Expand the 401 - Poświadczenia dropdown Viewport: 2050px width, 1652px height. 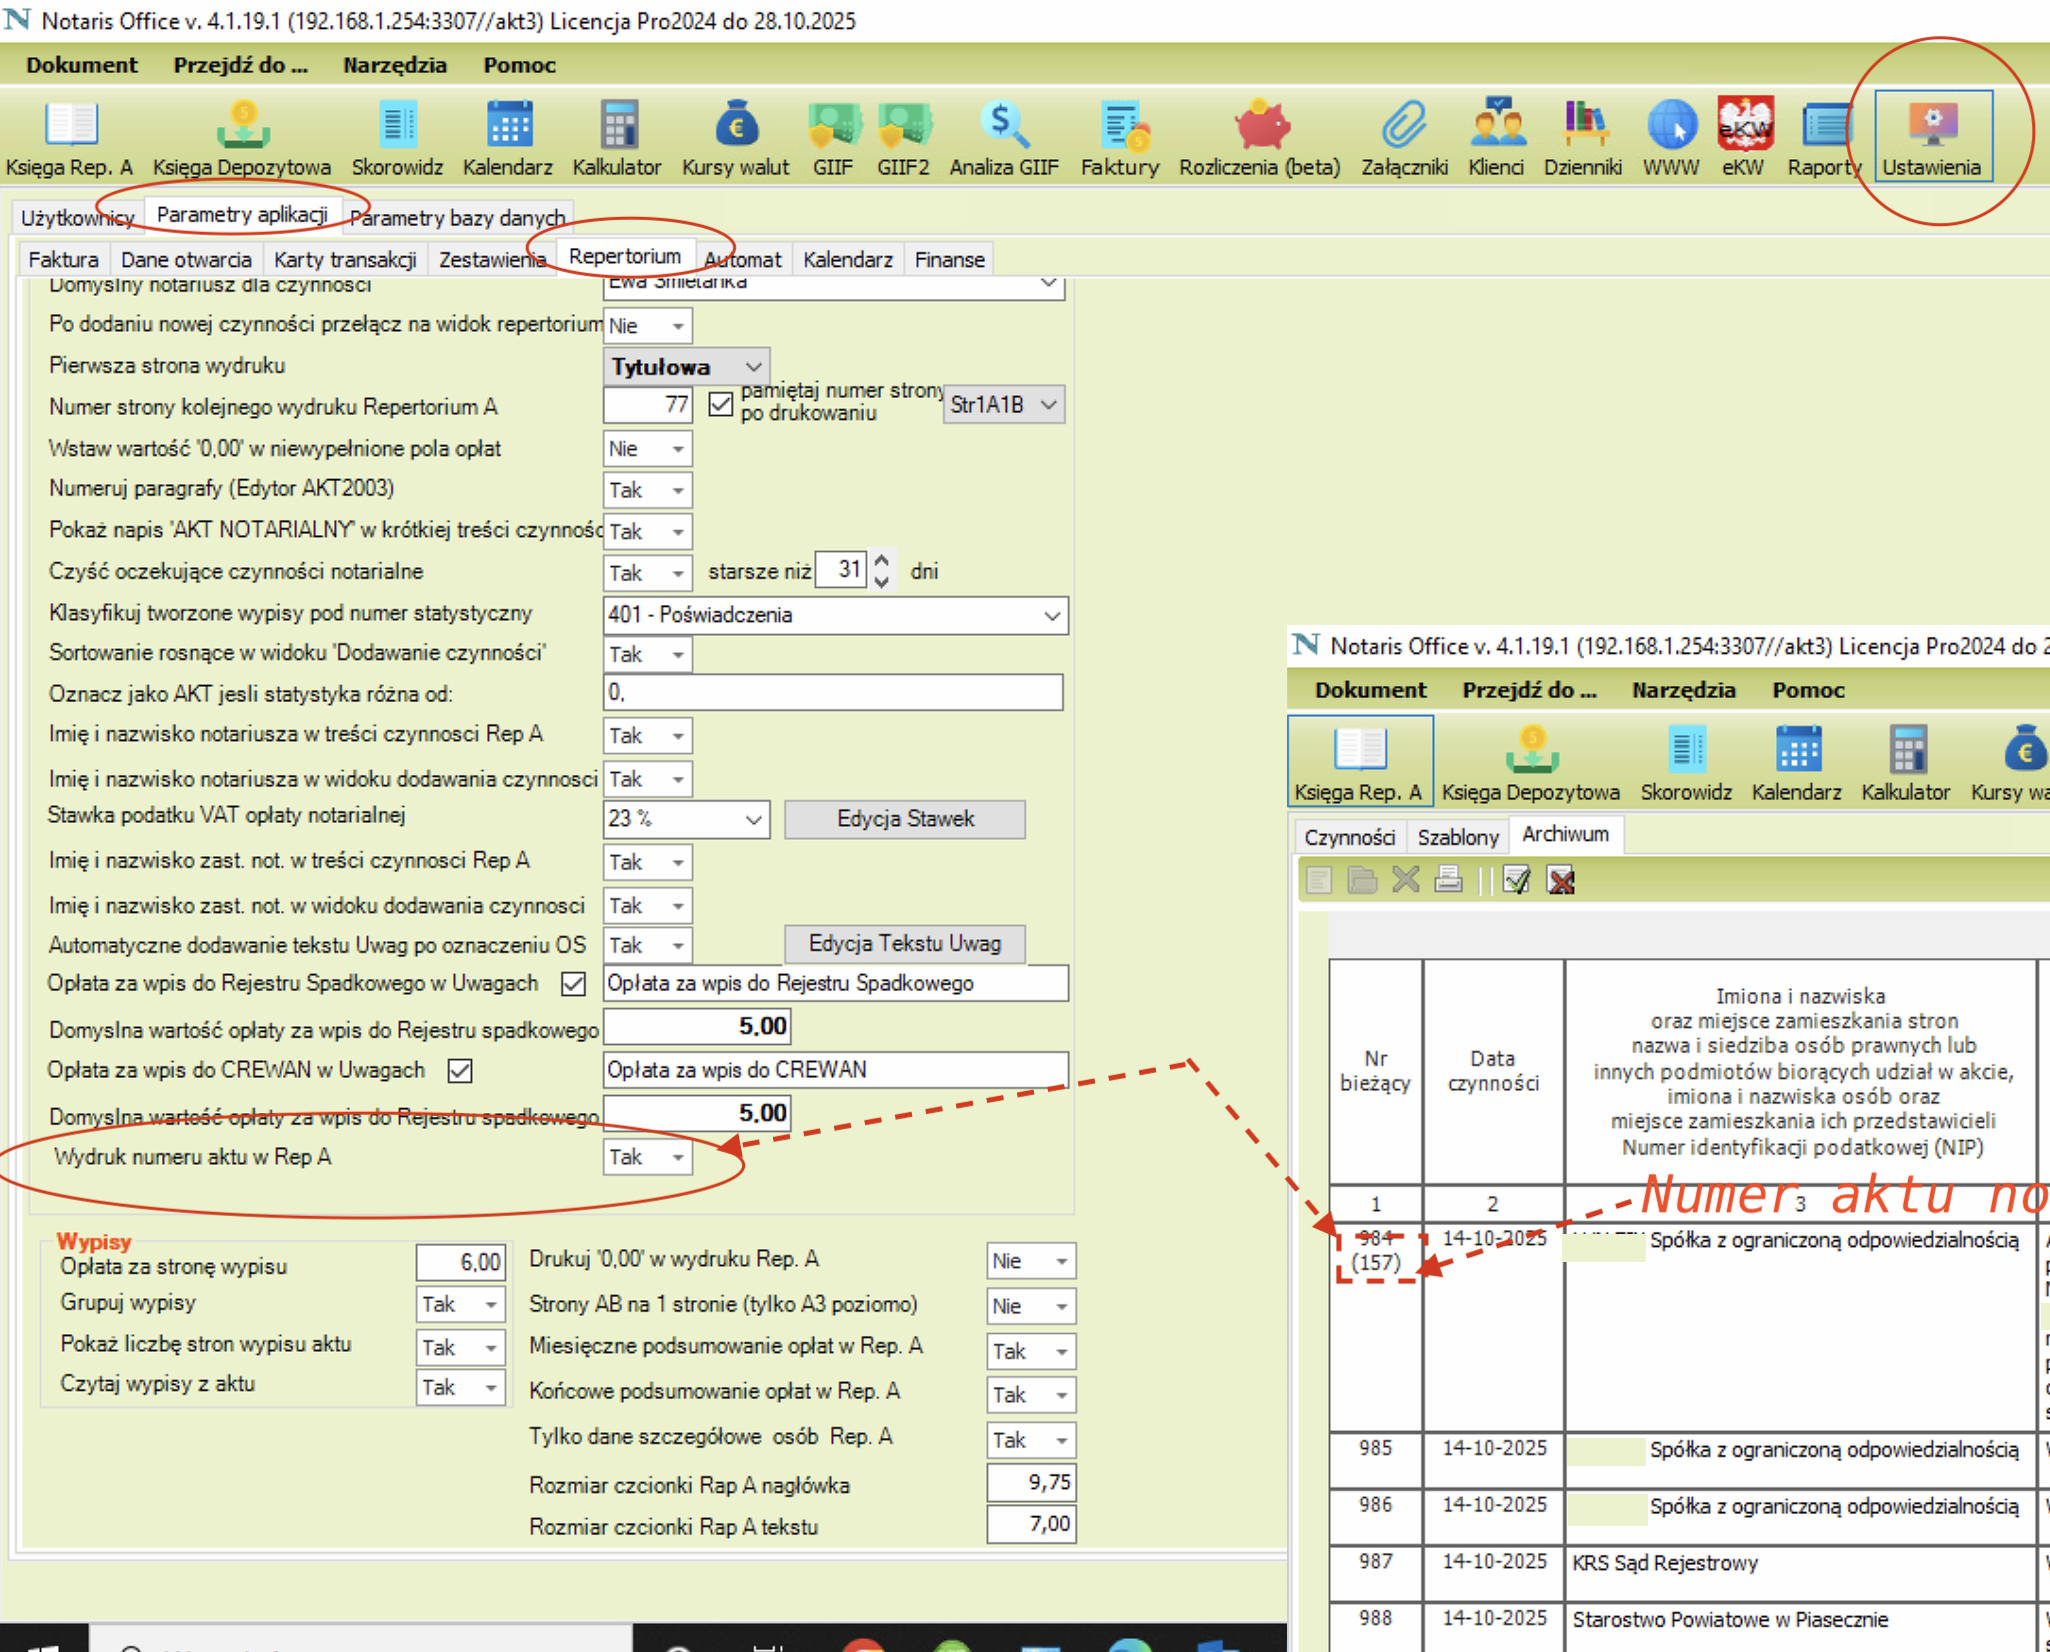pyautogui.click(x=1051, y=616)
